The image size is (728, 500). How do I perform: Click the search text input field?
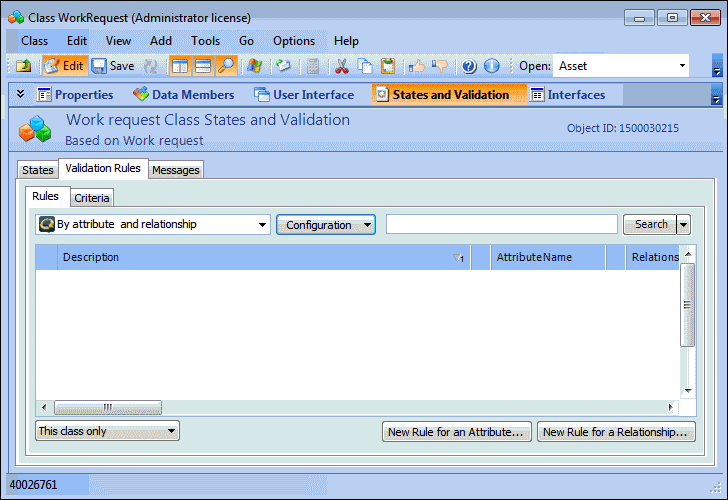tap(501, 225)
